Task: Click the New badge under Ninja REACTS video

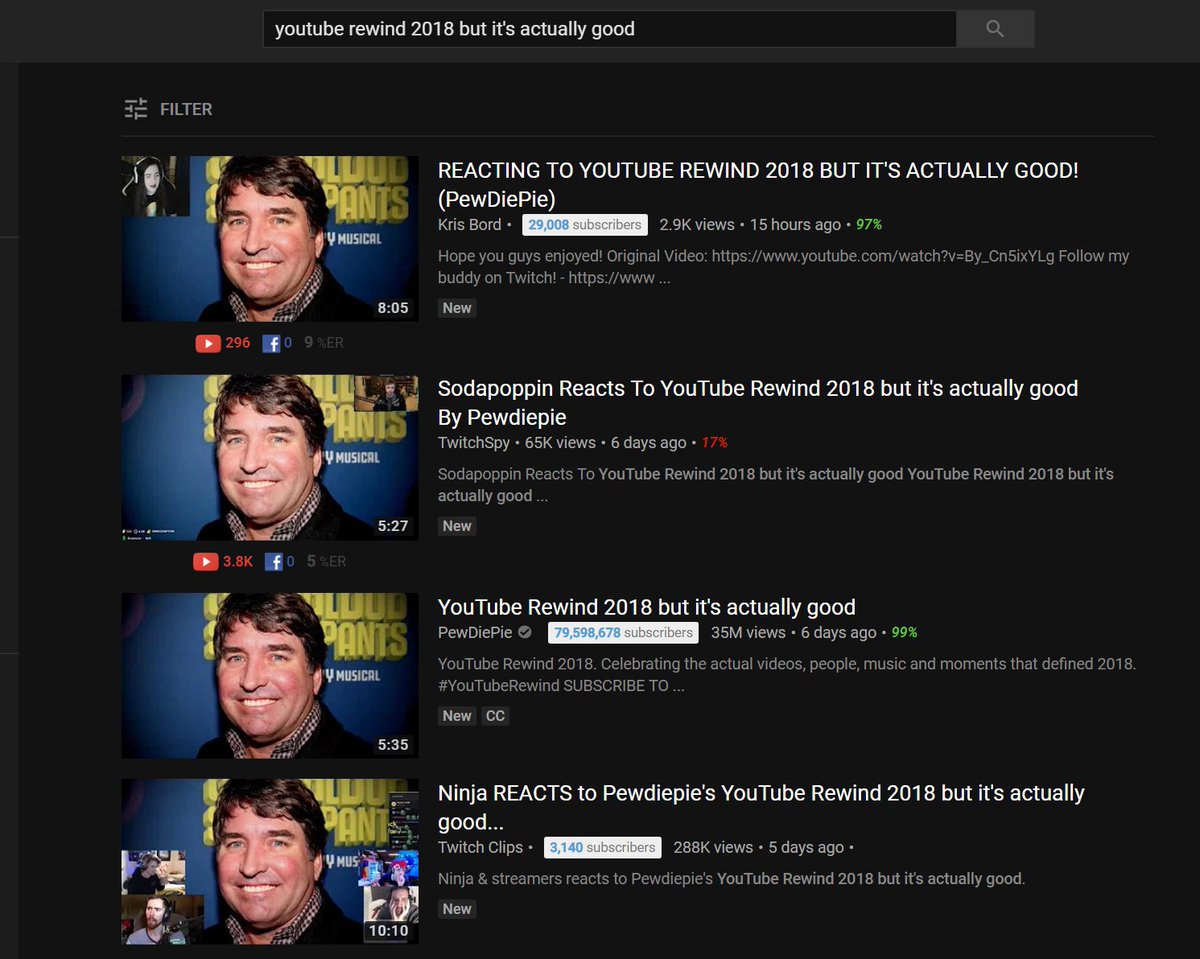Action: pos(457,909)
